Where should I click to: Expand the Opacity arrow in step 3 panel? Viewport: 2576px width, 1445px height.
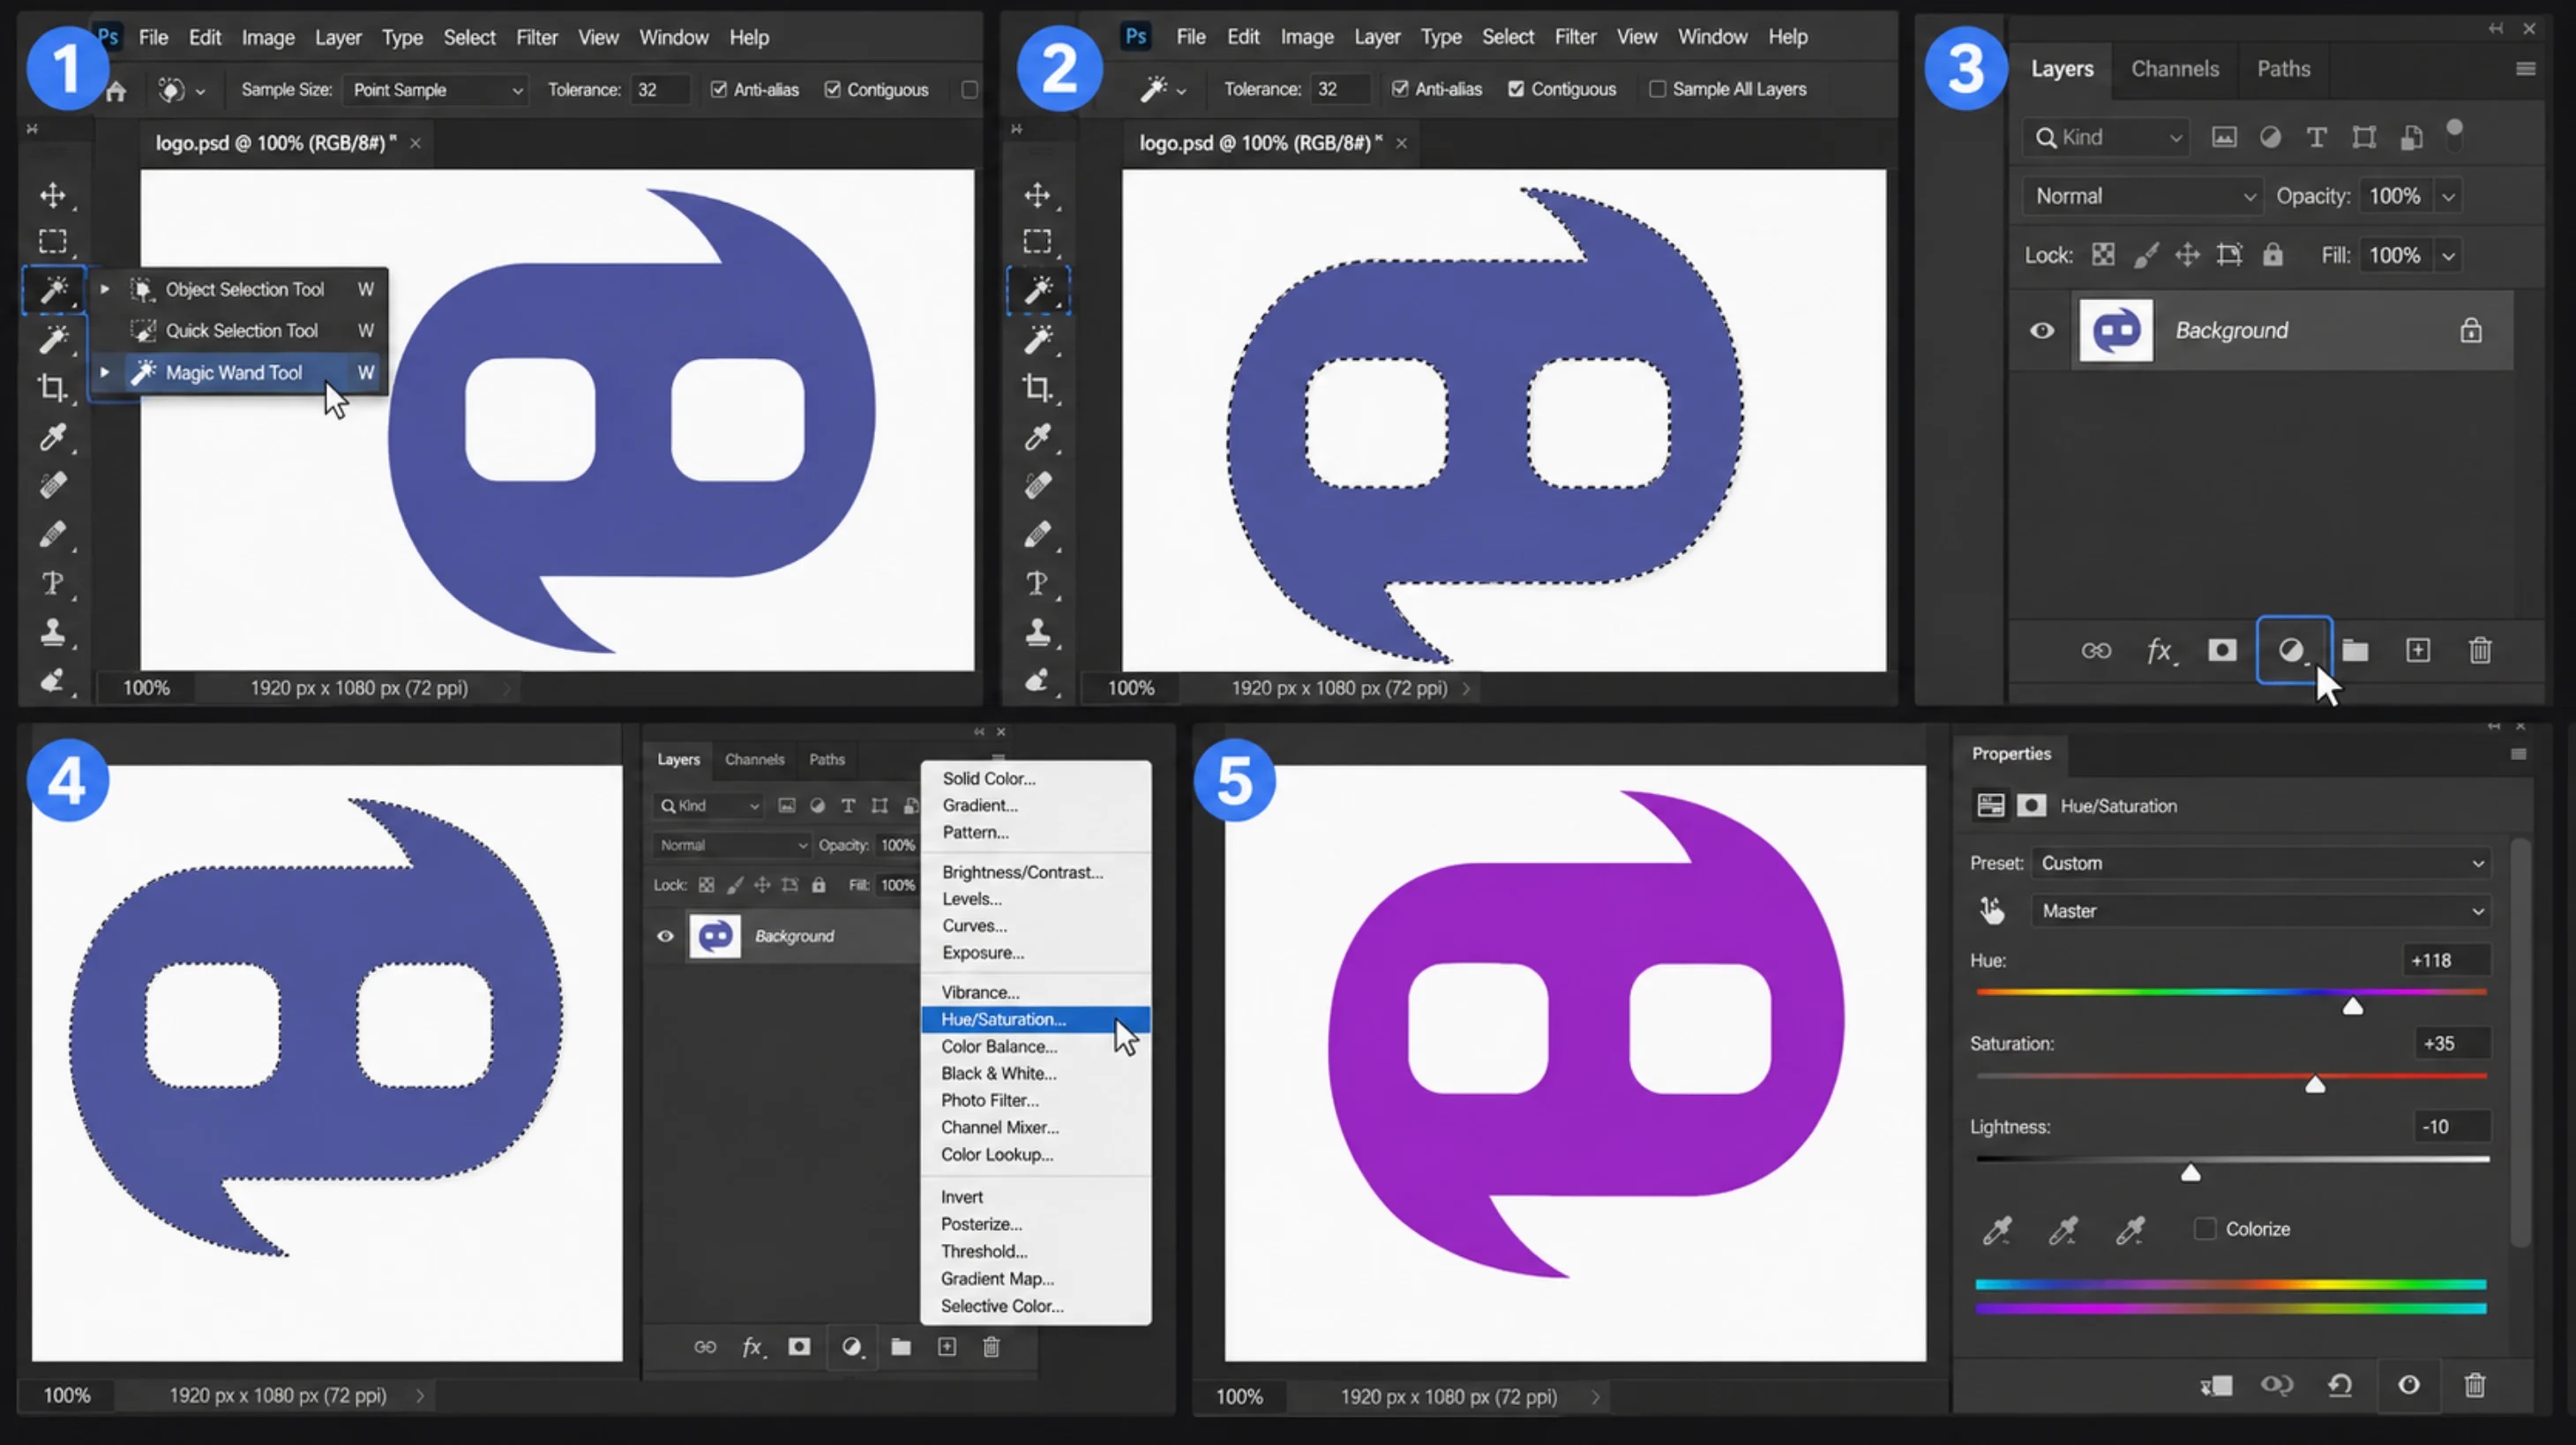coord(2447,196)
